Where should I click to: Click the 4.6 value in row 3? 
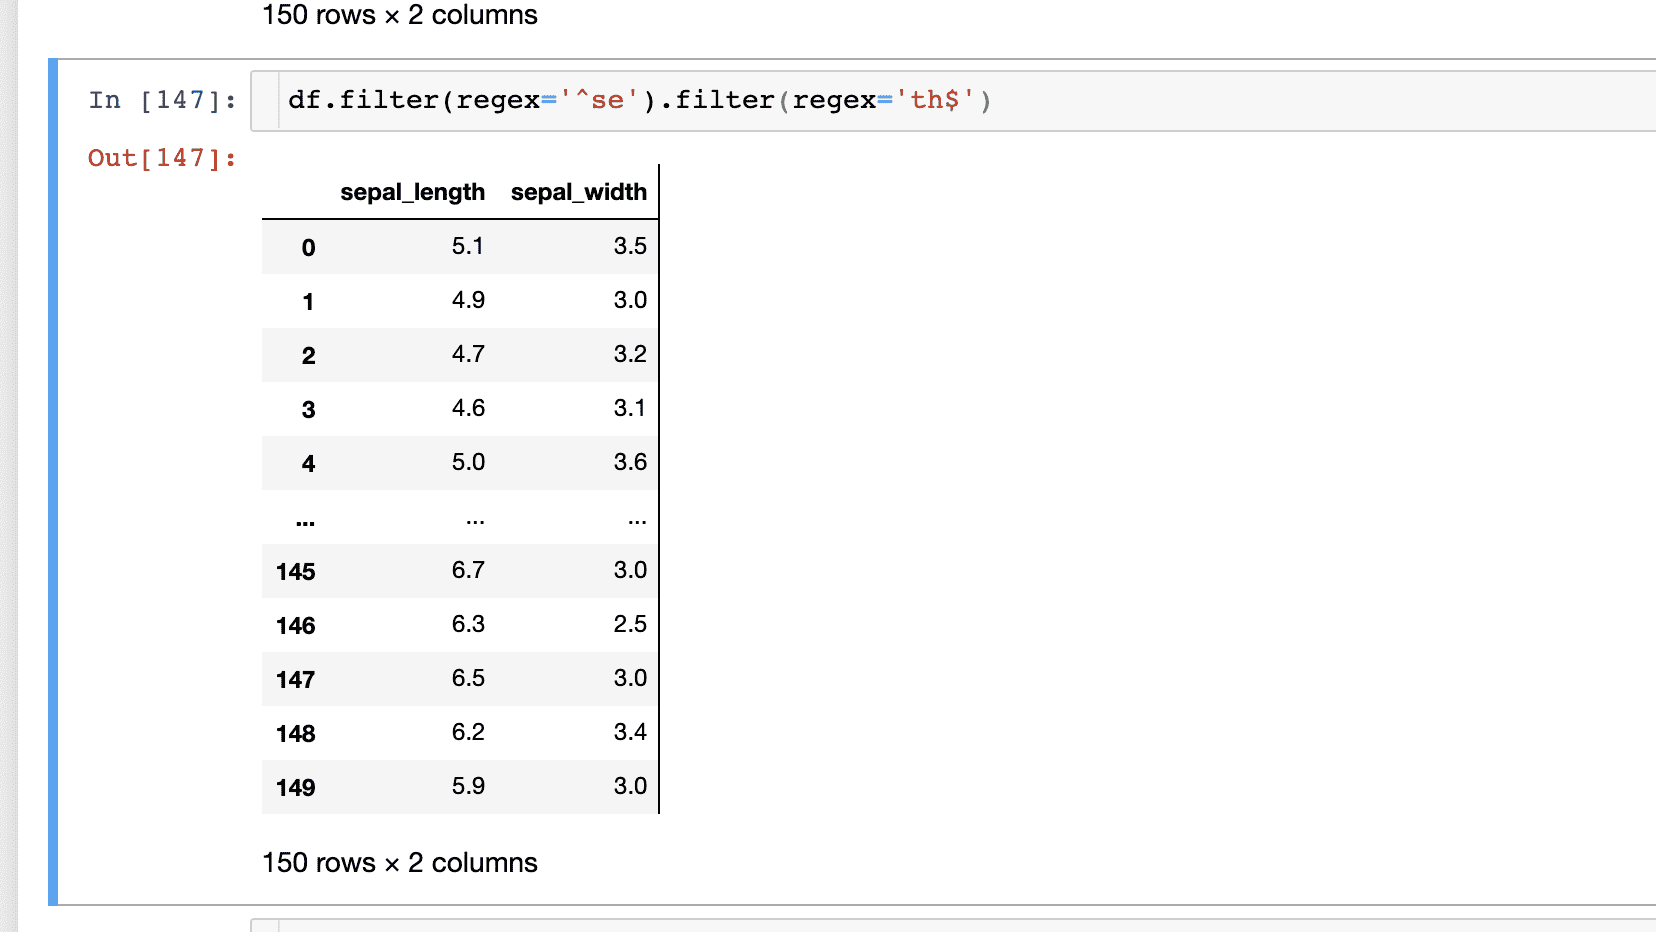[468, 408]
